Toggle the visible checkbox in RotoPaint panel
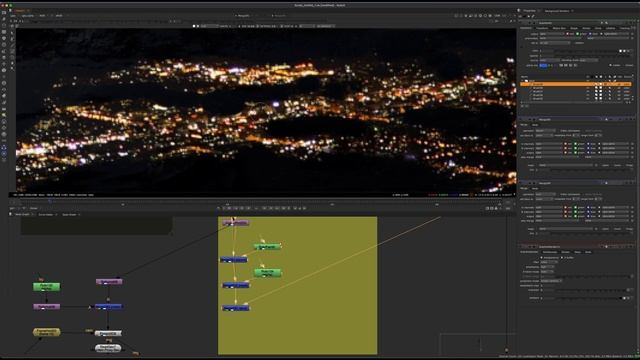 (611, 65)
